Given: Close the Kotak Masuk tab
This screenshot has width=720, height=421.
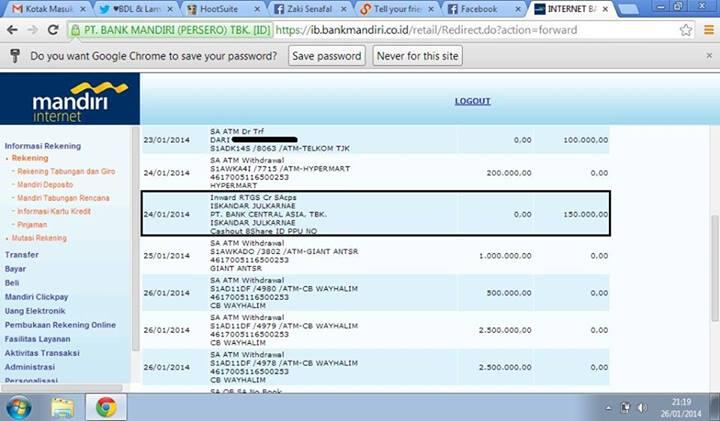Looking at the screenshot, I should point(83,9).
